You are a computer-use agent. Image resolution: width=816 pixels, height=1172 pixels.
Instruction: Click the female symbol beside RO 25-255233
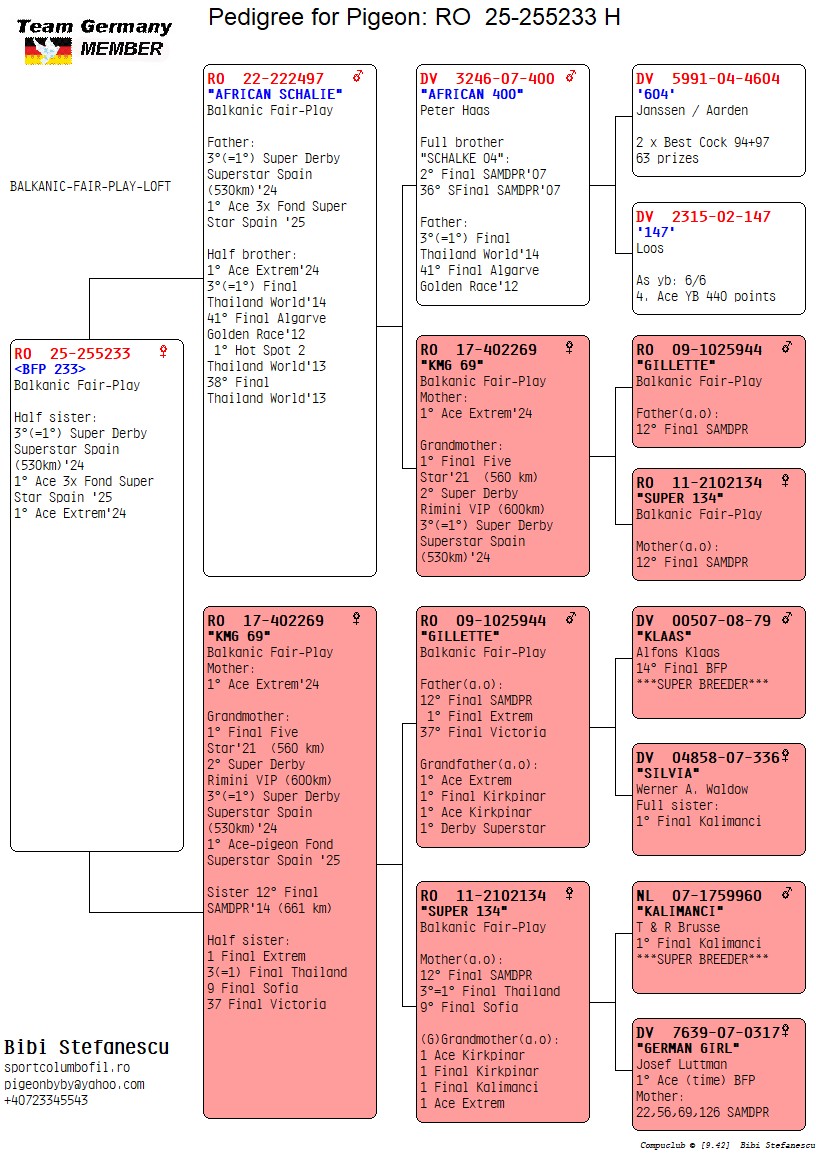pyautogui.click(x=163, y=352)
